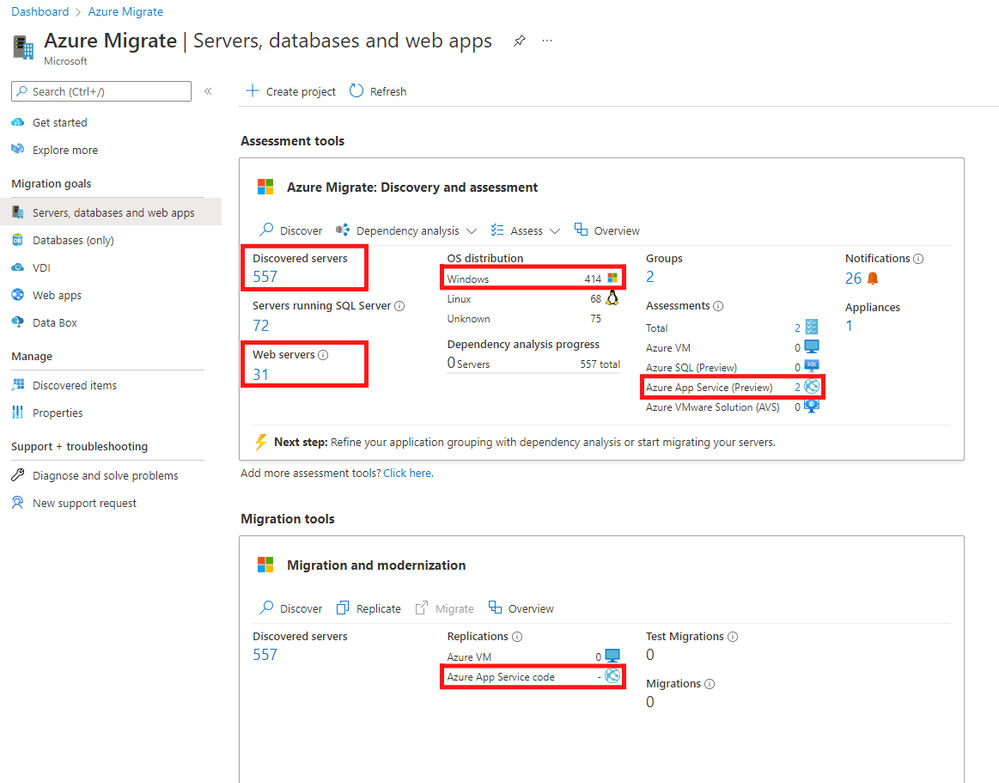Pin the Azure Migrate page to dashboard
The width and height of the screenshot is (999, 783).
click(519, 41)
